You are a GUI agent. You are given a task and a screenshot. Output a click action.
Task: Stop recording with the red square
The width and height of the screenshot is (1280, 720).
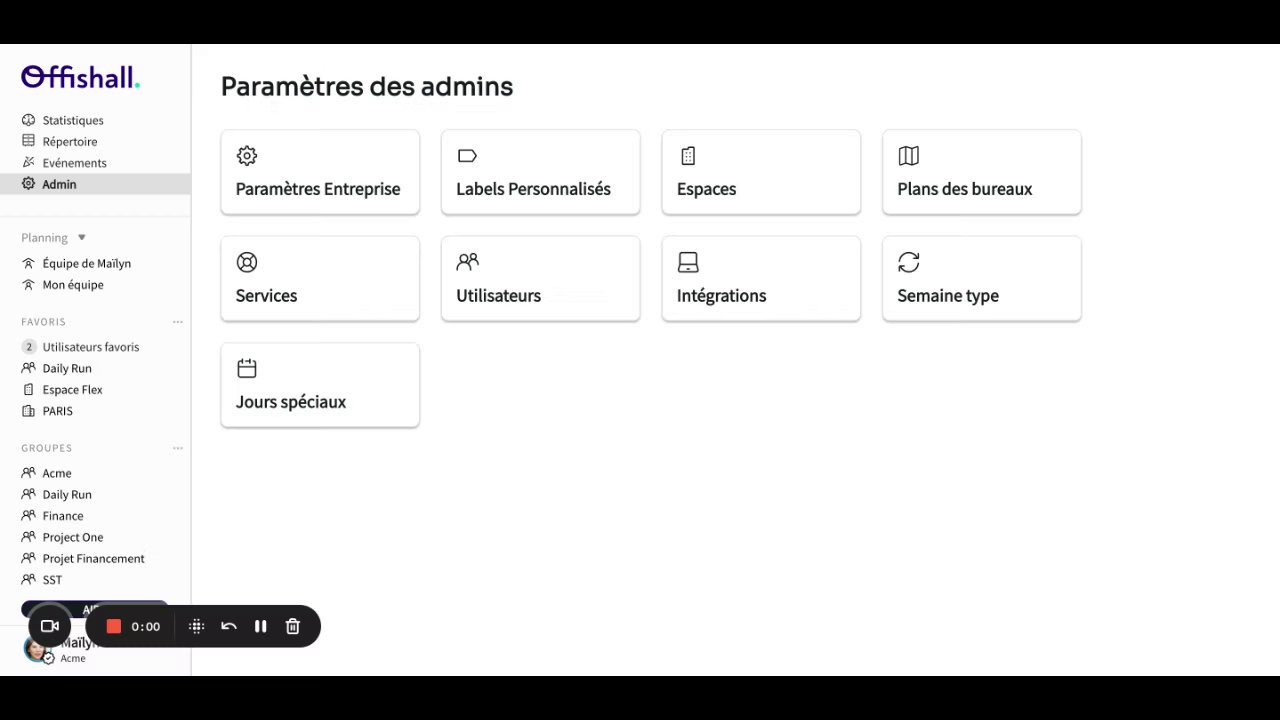click(x=114, y=626)
